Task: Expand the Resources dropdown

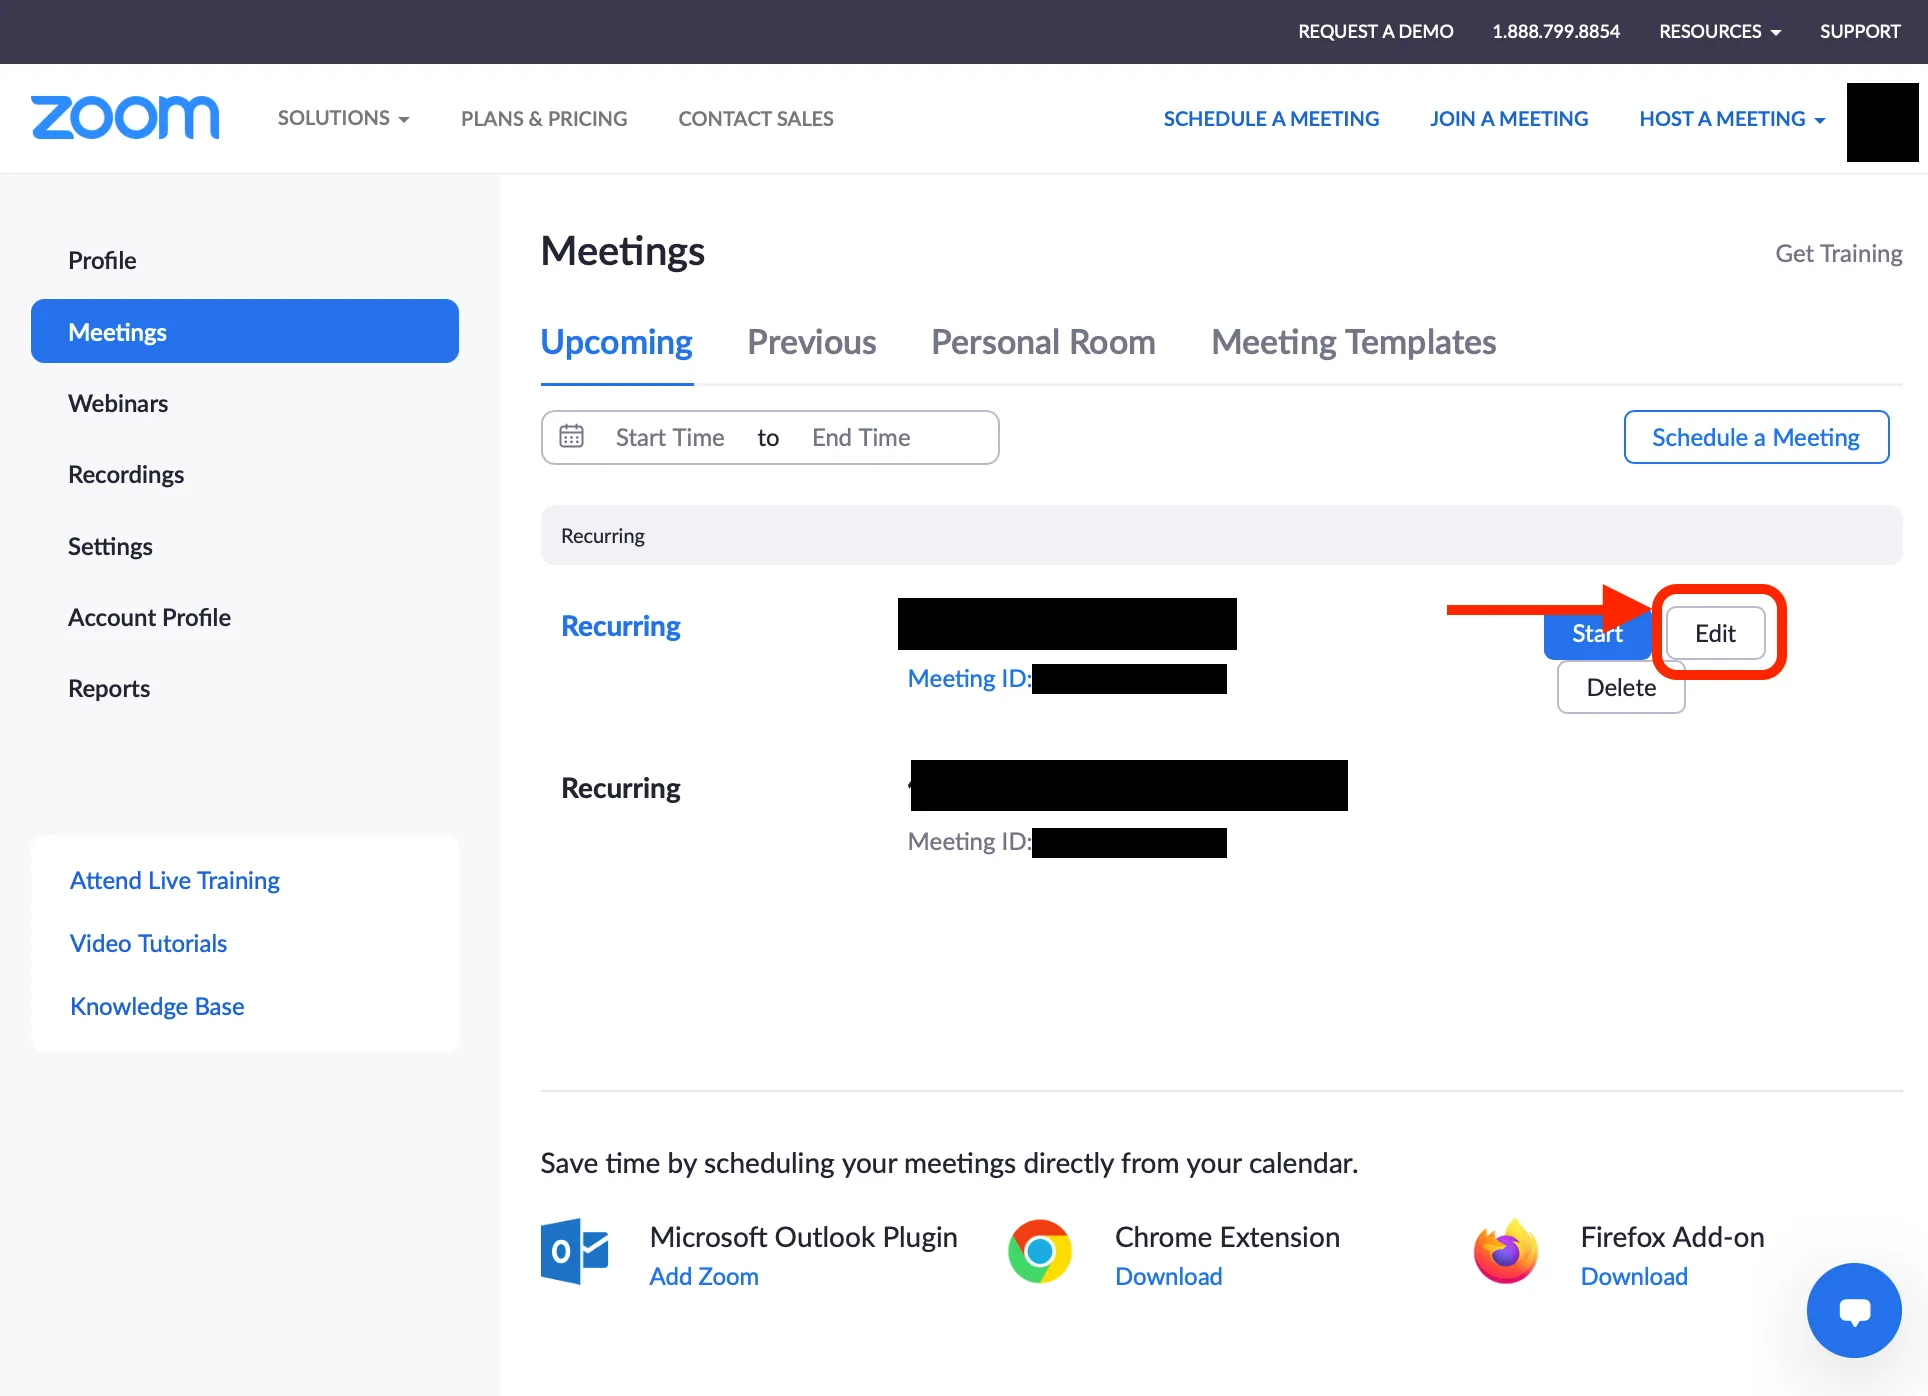Action: tap(1719, 31)
